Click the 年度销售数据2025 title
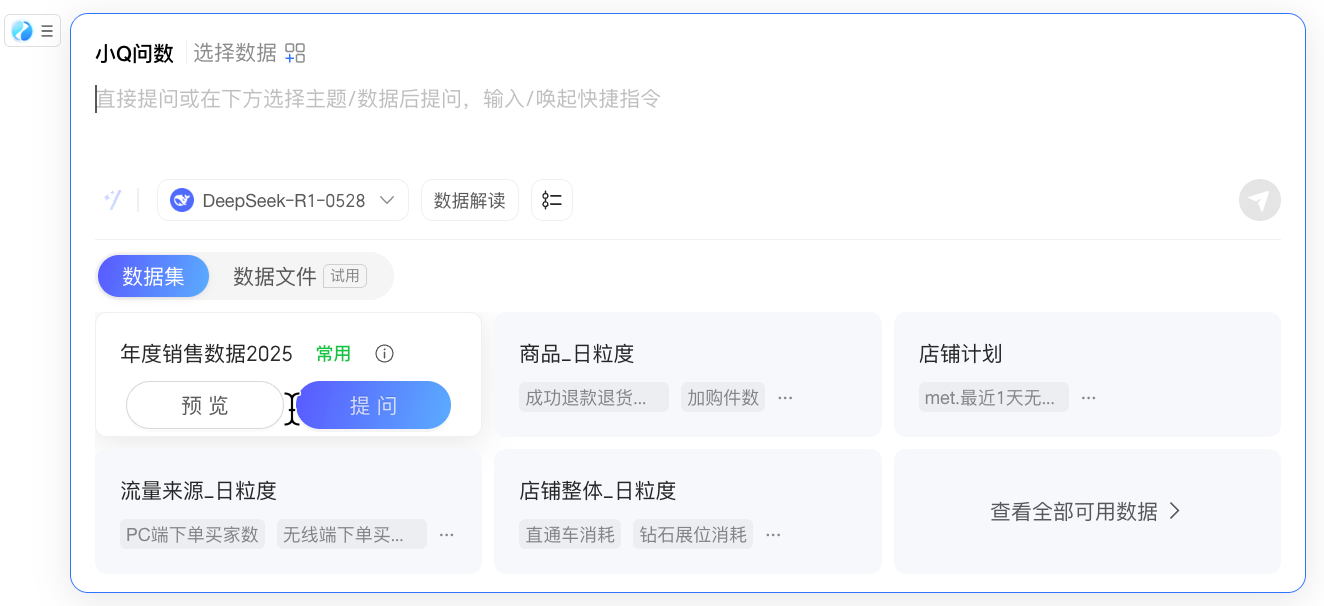Viewport: 1324px width, 606px height. (x=206, y=354)
